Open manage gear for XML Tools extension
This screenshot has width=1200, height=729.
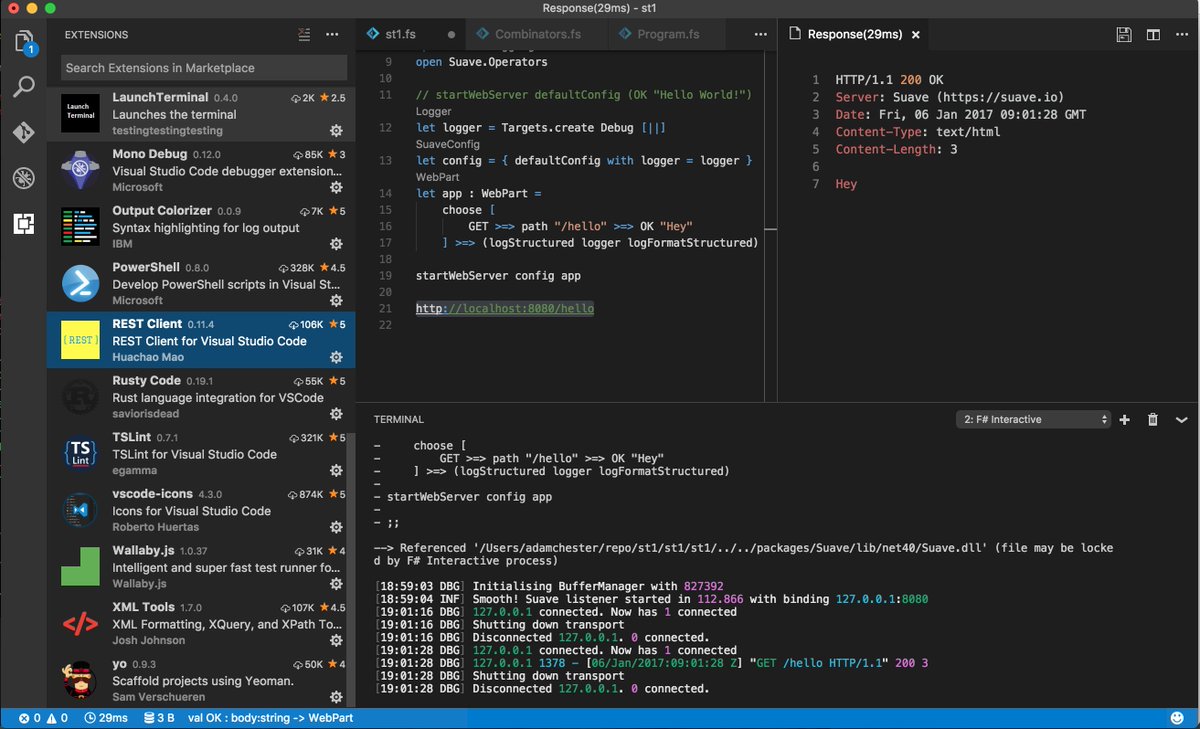point(336,640)
